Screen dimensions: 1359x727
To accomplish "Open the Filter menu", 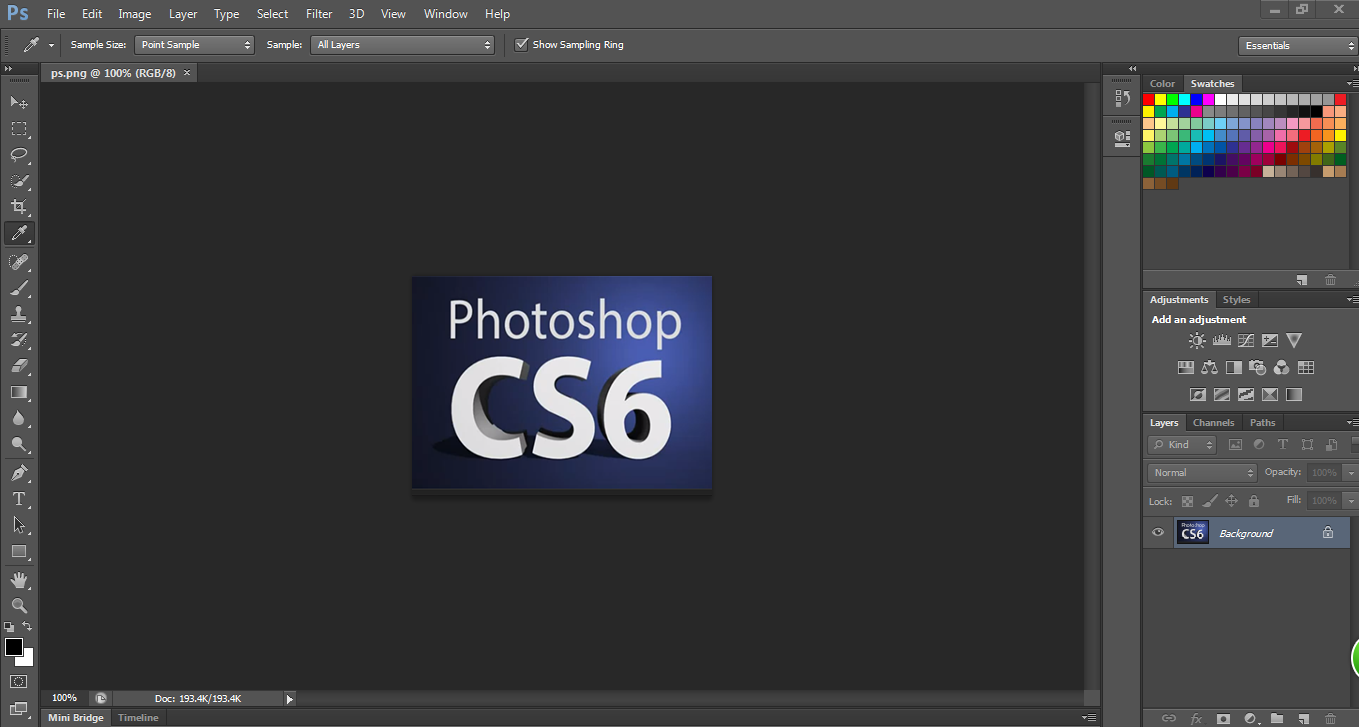I will [x=319, y=14].
